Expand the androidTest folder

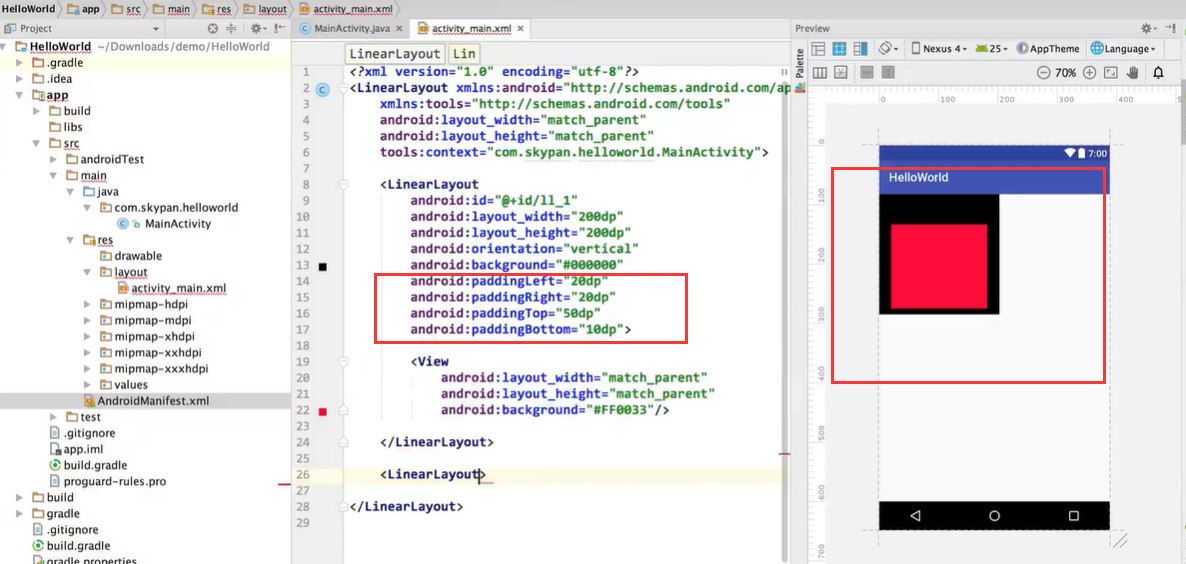pos(53,160)
